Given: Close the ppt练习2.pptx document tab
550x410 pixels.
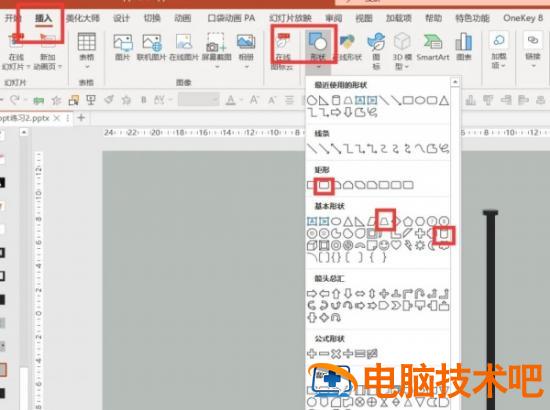Looking at the screenshot, I should coord(56,118).
